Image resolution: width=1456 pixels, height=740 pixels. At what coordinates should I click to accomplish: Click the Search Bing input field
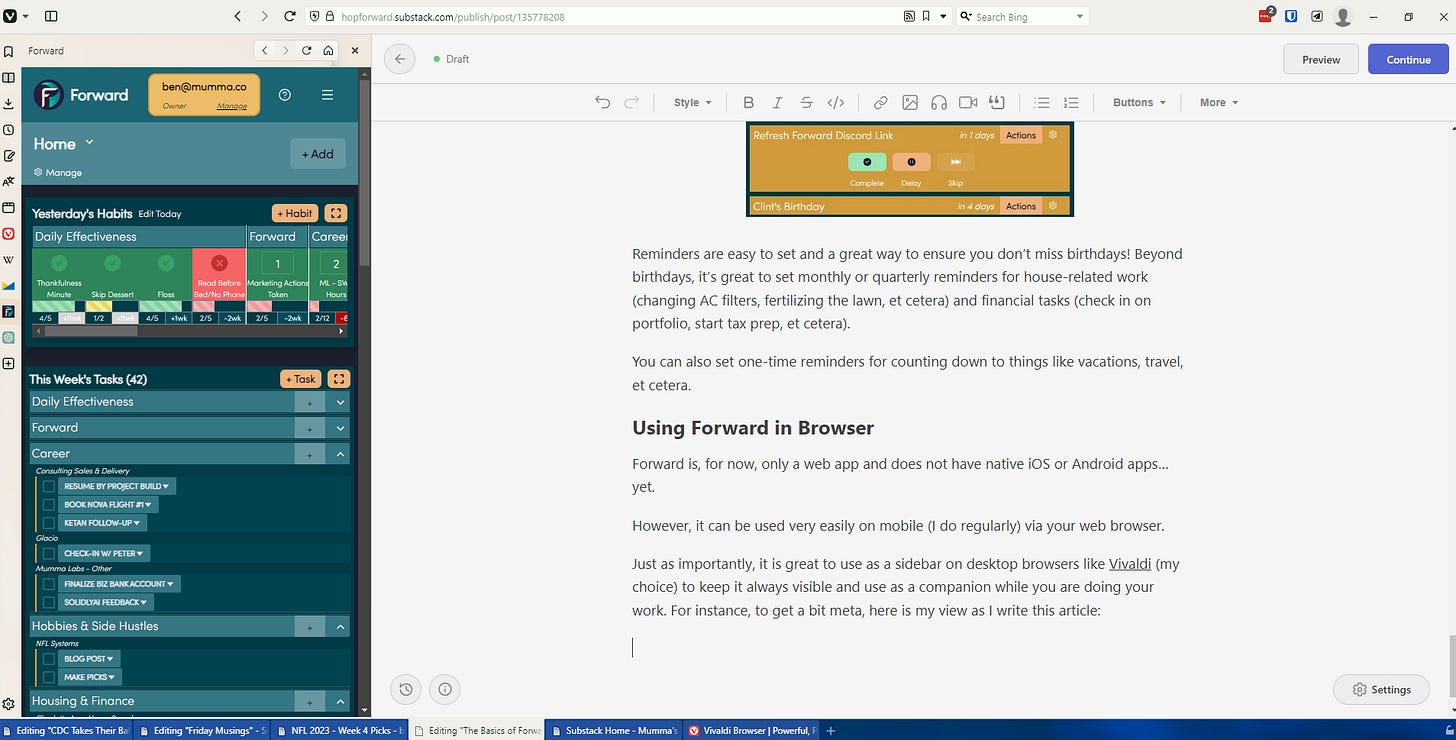[1022, 17]
